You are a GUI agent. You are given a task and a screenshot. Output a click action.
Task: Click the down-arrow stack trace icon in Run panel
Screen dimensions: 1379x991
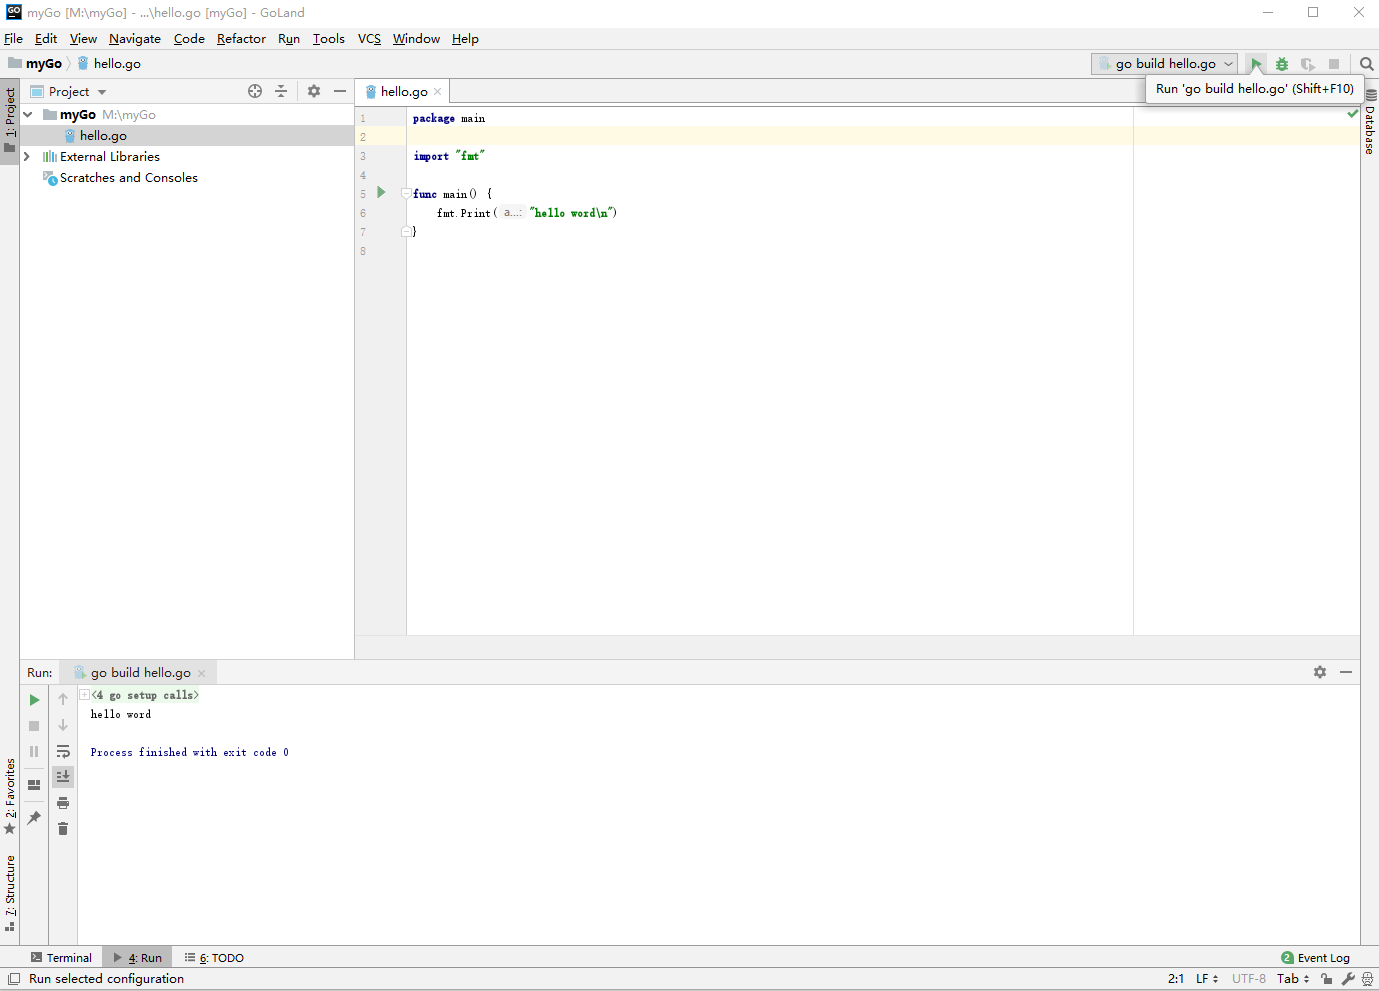tap(63, 725)
